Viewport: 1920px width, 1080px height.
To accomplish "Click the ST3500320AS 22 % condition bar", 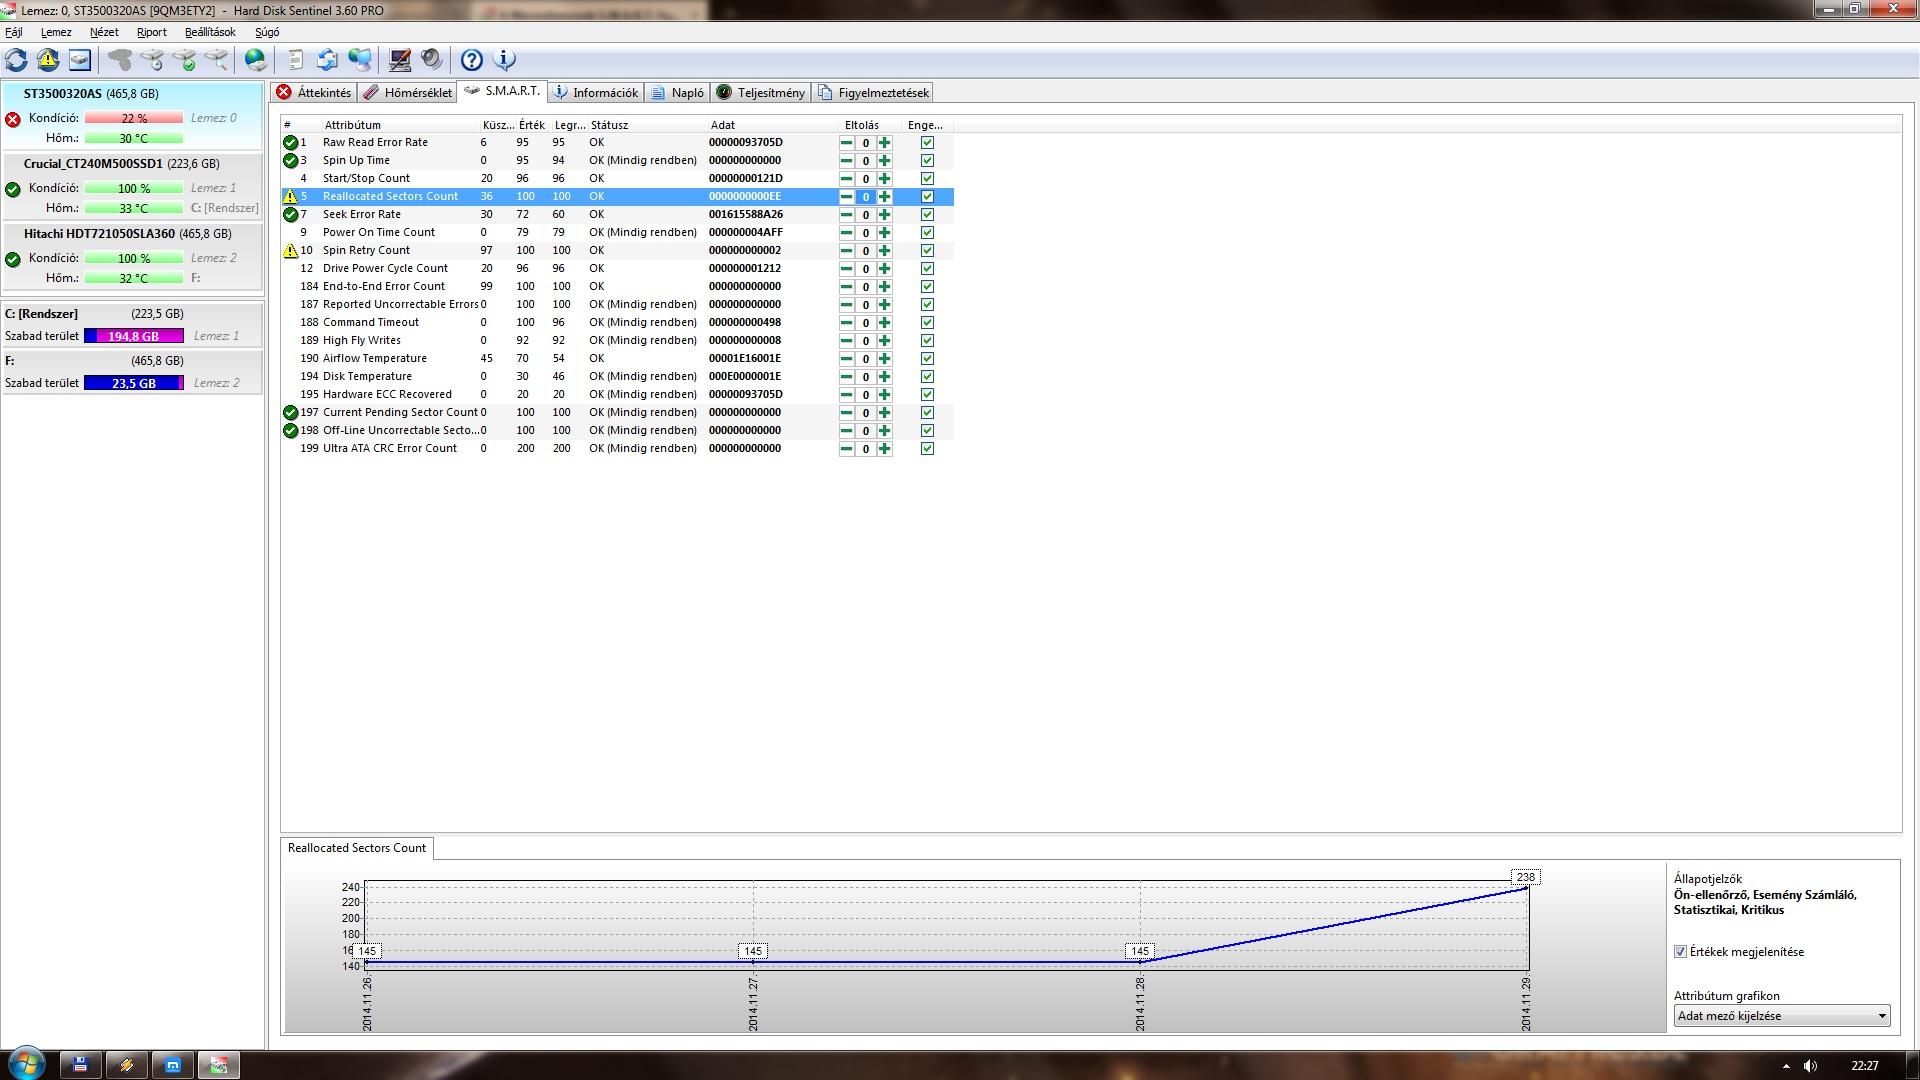I will [134, 118].
